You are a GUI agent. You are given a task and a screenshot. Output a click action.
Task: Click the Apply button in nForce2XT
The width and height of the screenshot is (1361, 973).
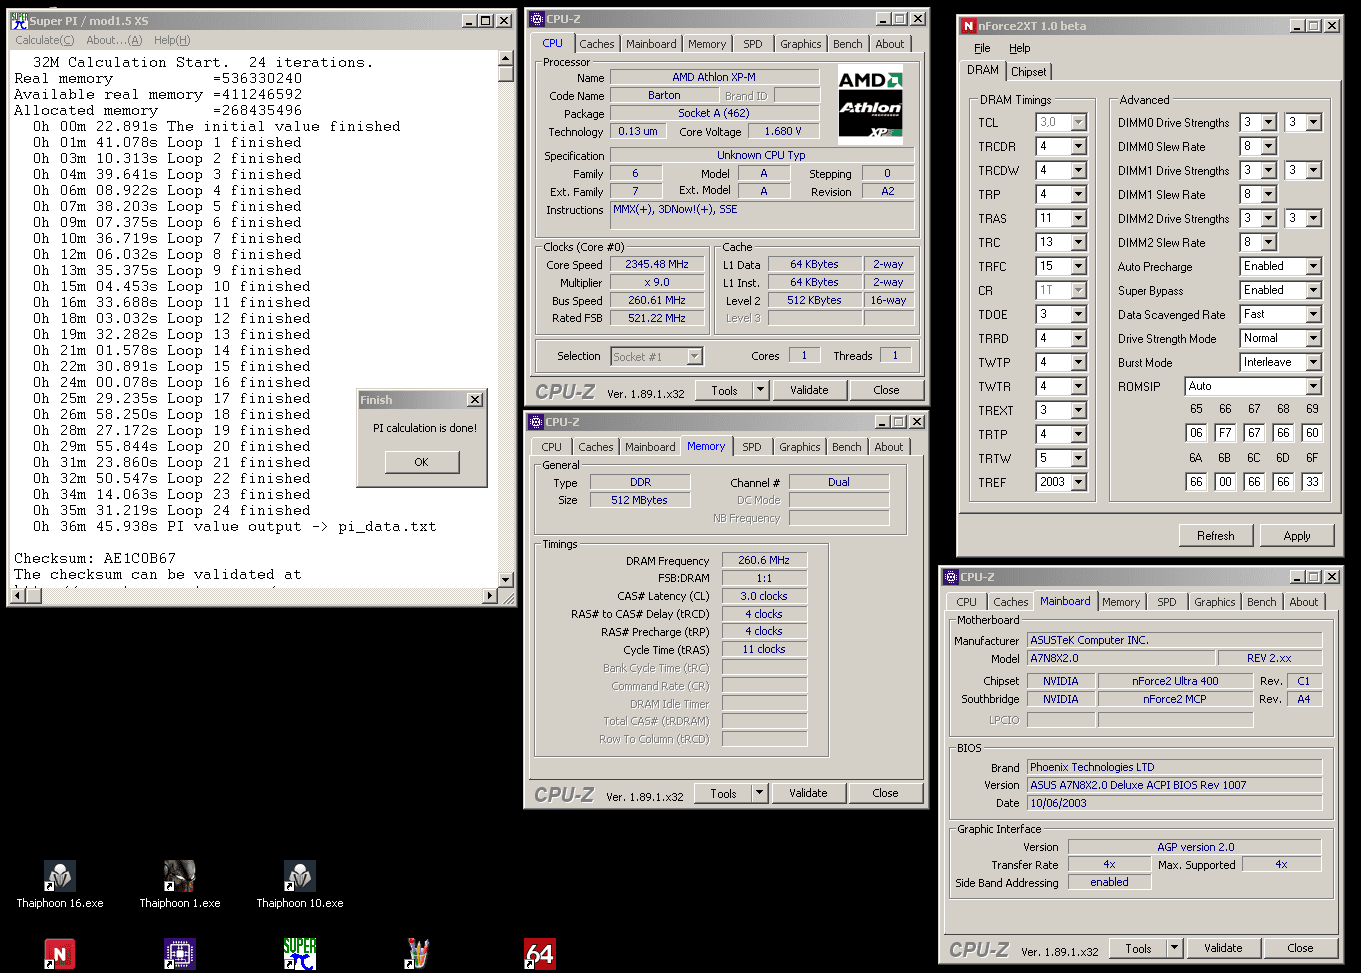(x=1297, y=536)
